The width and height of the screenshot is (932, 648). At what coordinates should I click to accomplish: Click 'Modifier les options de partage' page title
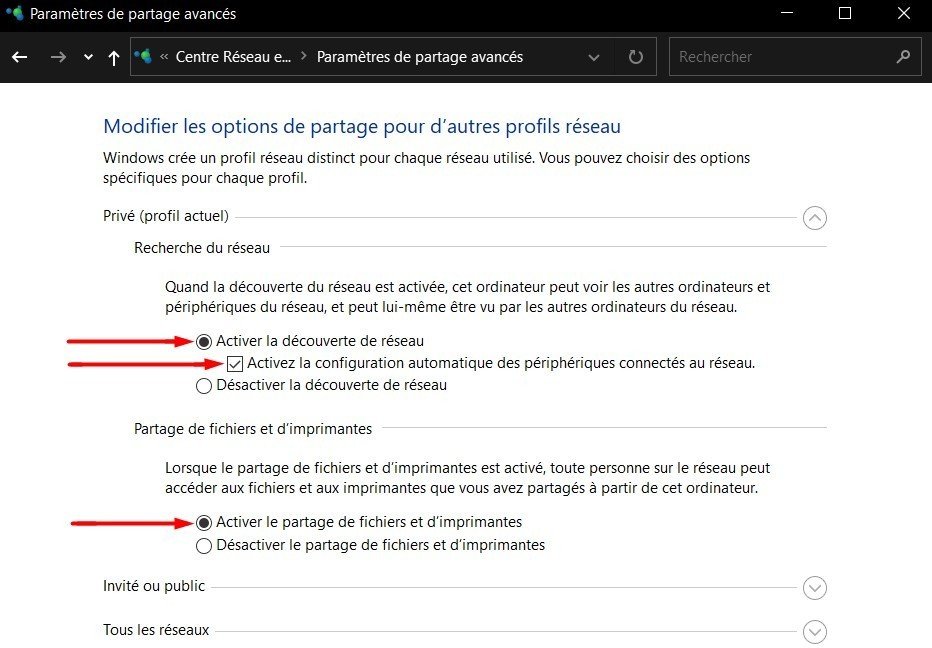(x=362, y=126)
